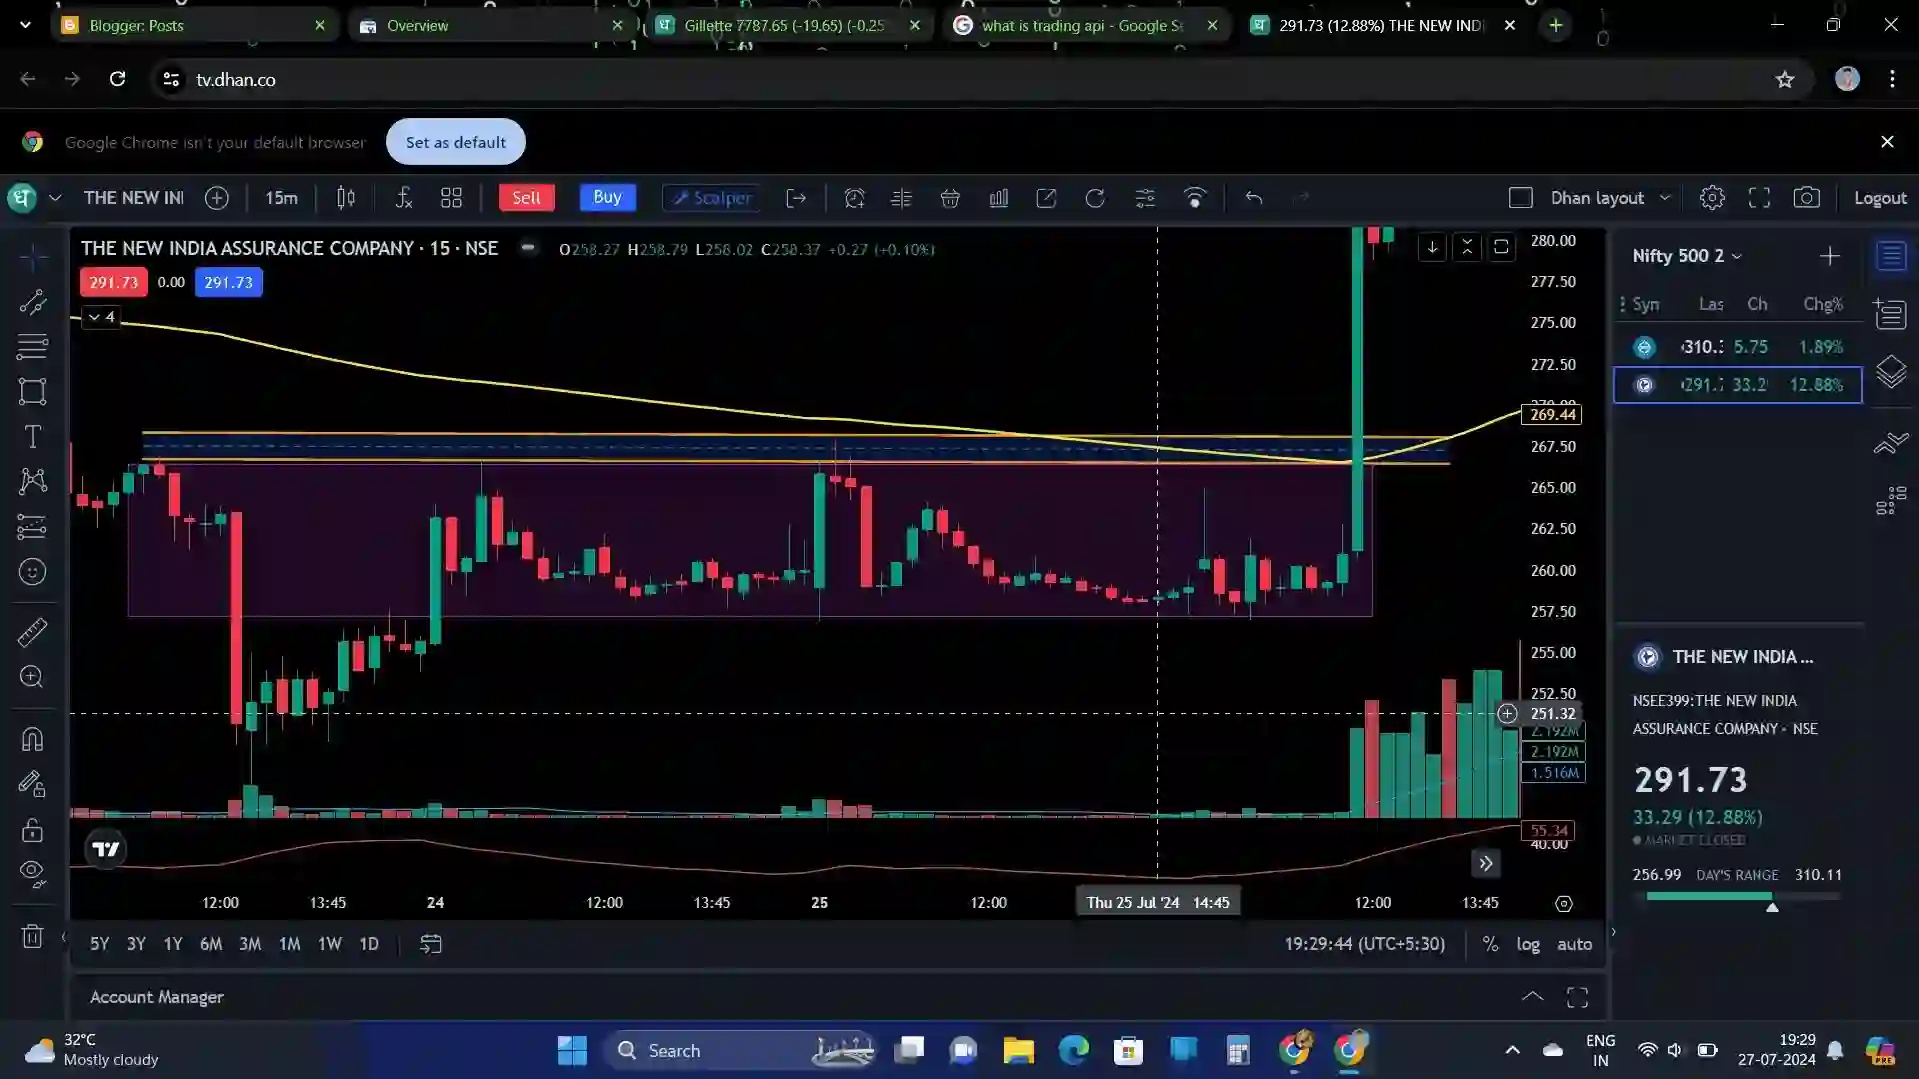Image resolution: width=1919 pixels, height=1079 pixels.
Task: Open chart settings gear icon
Action: (1712, 198)
